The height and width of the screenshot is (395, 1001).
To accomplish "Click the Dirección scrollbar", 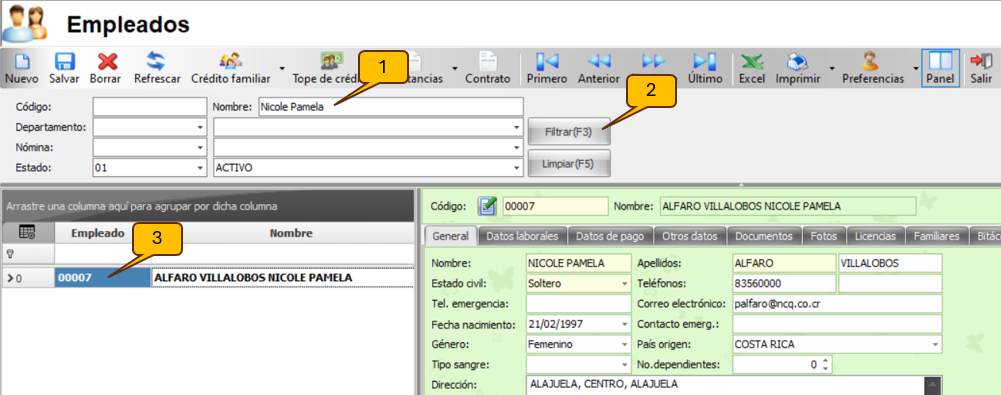I will click(x=934, y=385).
